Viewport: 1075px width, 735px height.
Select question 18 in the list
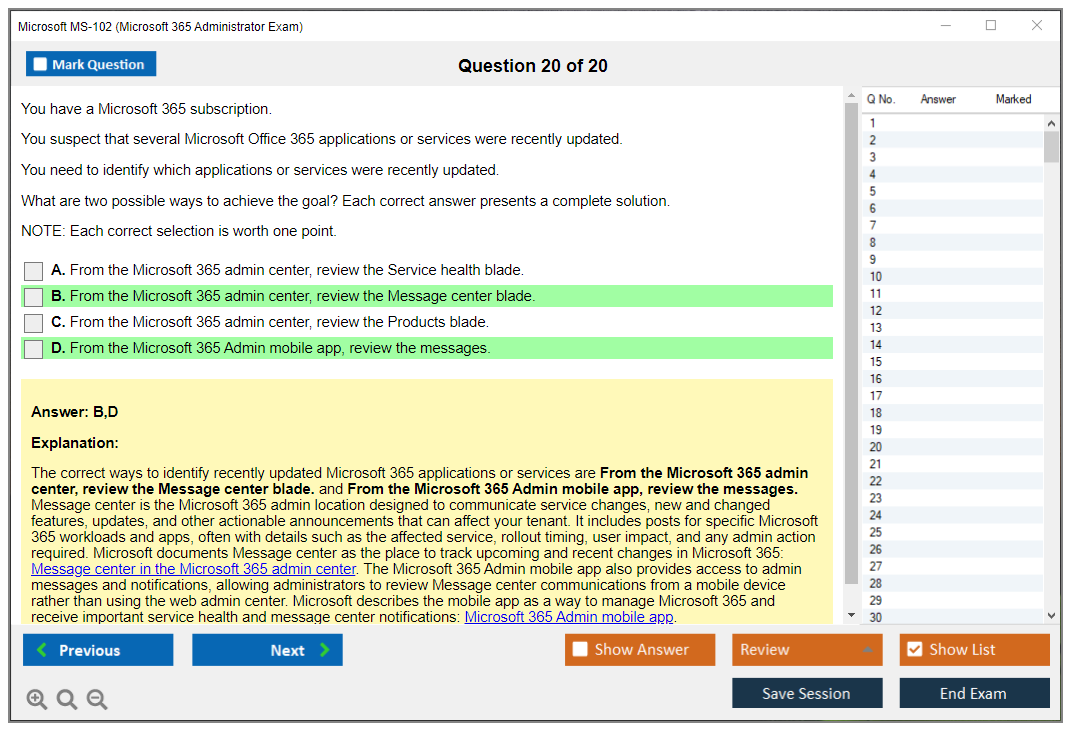[x=953, y=413]
